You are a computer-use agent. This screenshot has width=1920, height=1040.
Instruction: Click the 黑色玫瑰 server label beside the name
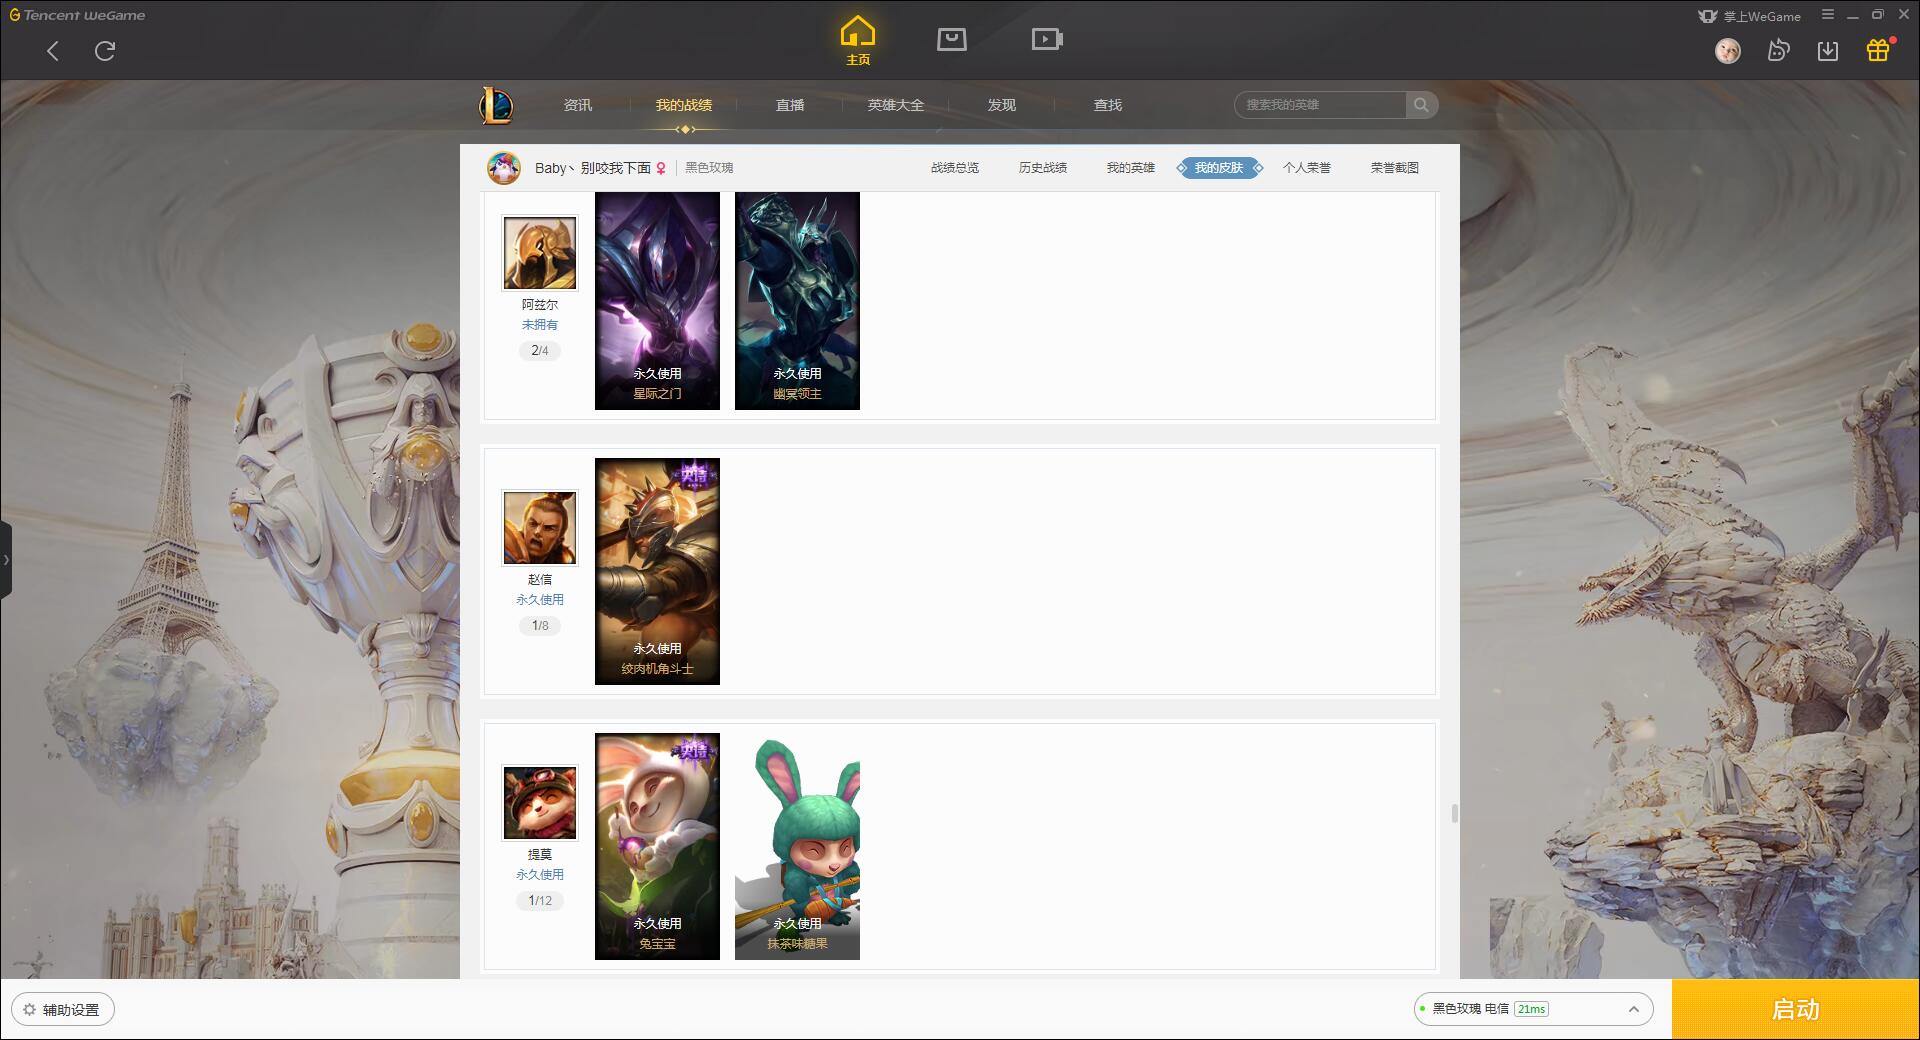(709, 168)
